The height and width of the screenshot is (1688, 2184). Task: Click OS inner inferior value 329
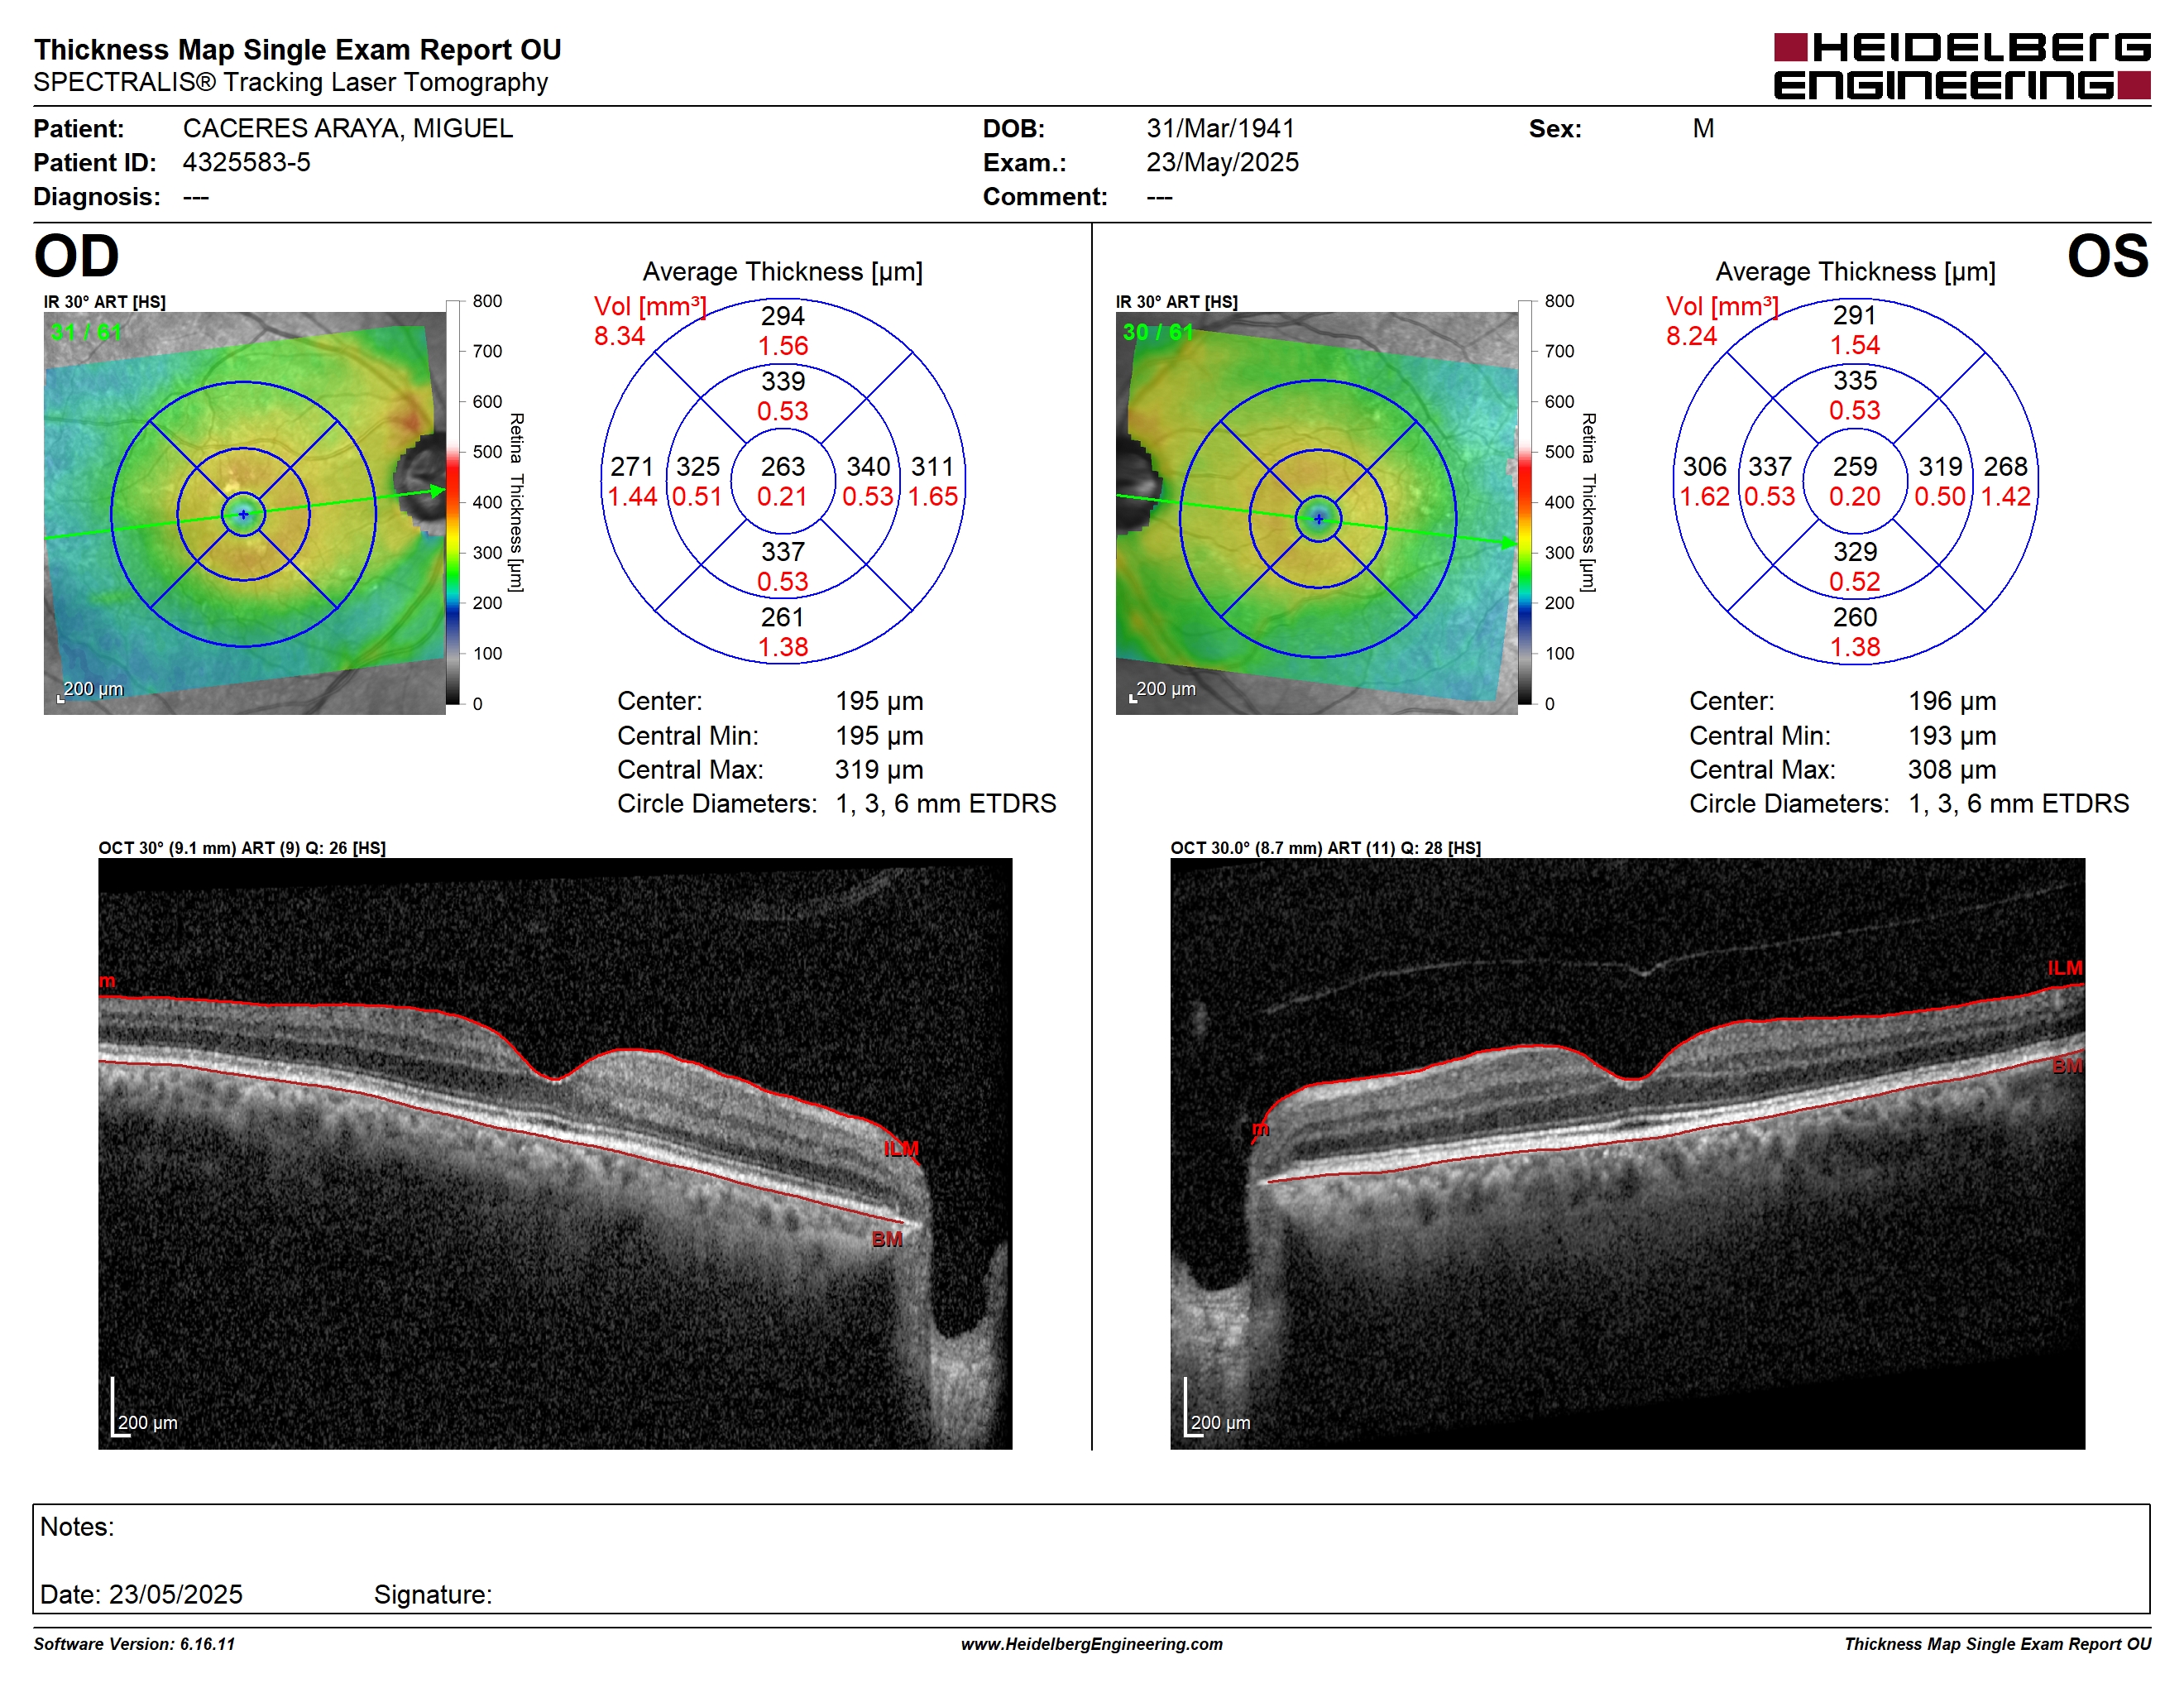[1855, 552]
